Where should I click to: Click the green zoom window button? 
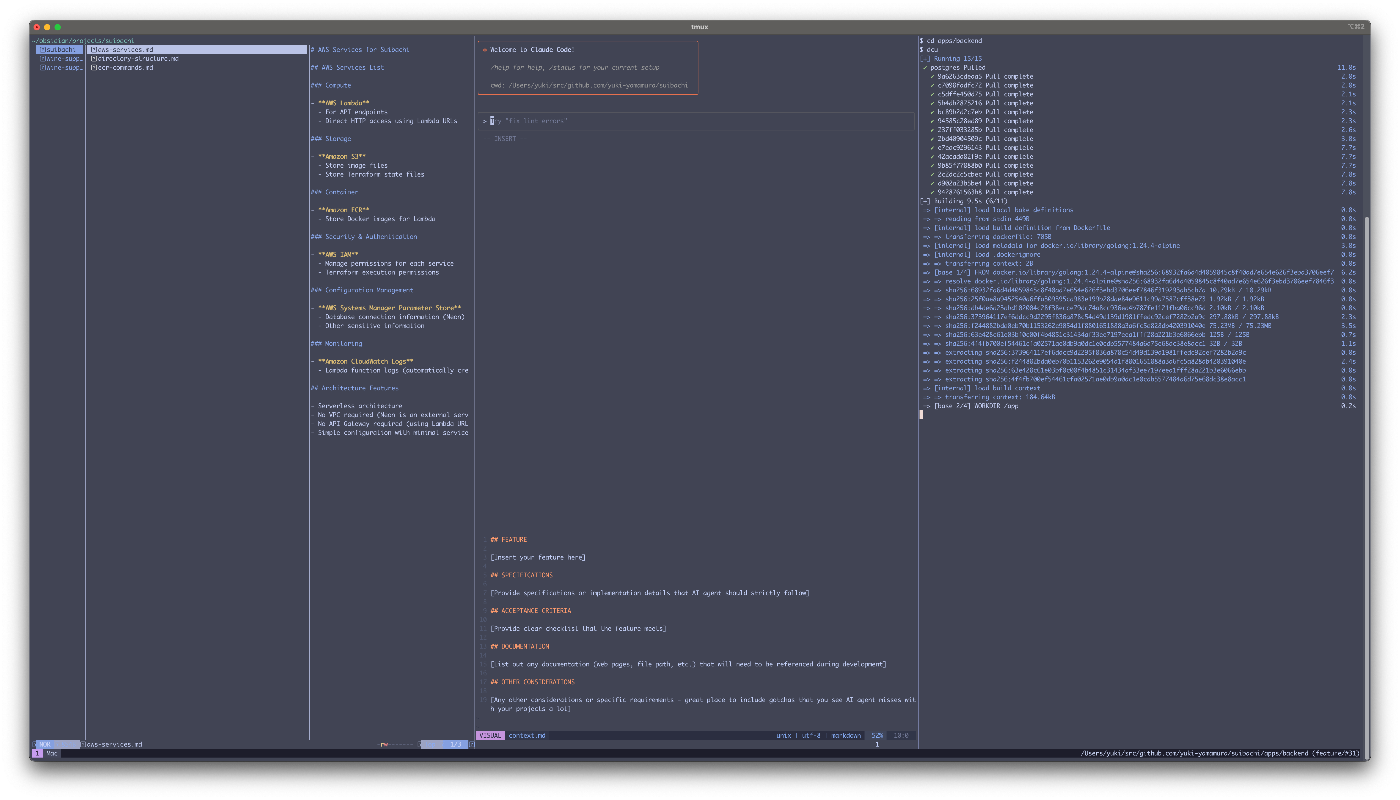click(58, 26)
